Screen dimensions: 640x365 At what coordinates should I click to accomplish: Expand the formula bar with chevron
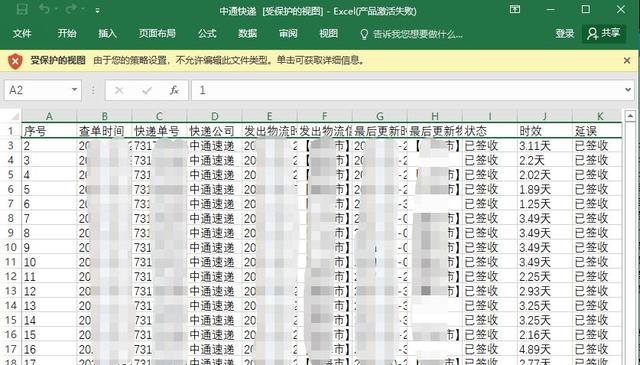628,90
